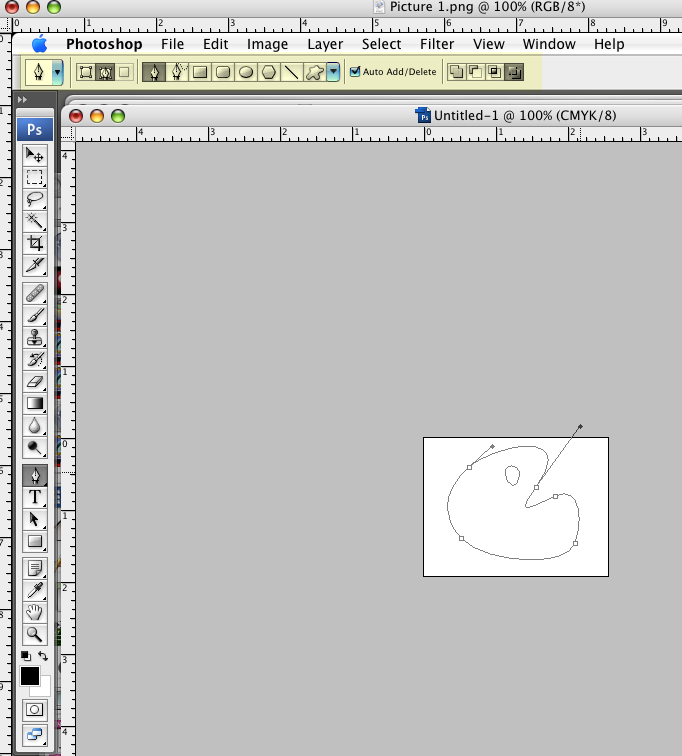Screen dimensions: 682x756
Task: Choose the Ellipse tool in the options bar
Action: [x=246, y=72]
